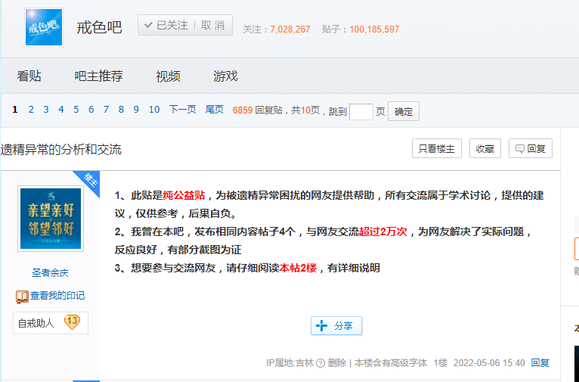Image resolution: width=579 pixels, height=382 pixels.
Task: Open the book icon next to 查看我的印记
Action: tap(22, 296)
